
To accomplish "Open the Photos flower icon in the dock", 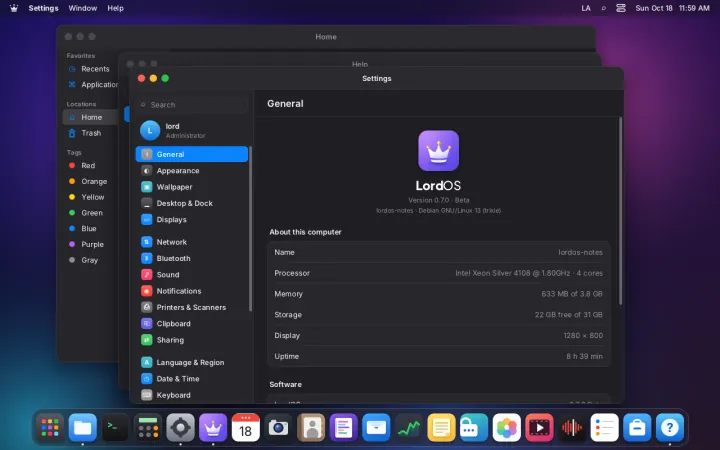I will pyautogui.click(x=506, y=428).
